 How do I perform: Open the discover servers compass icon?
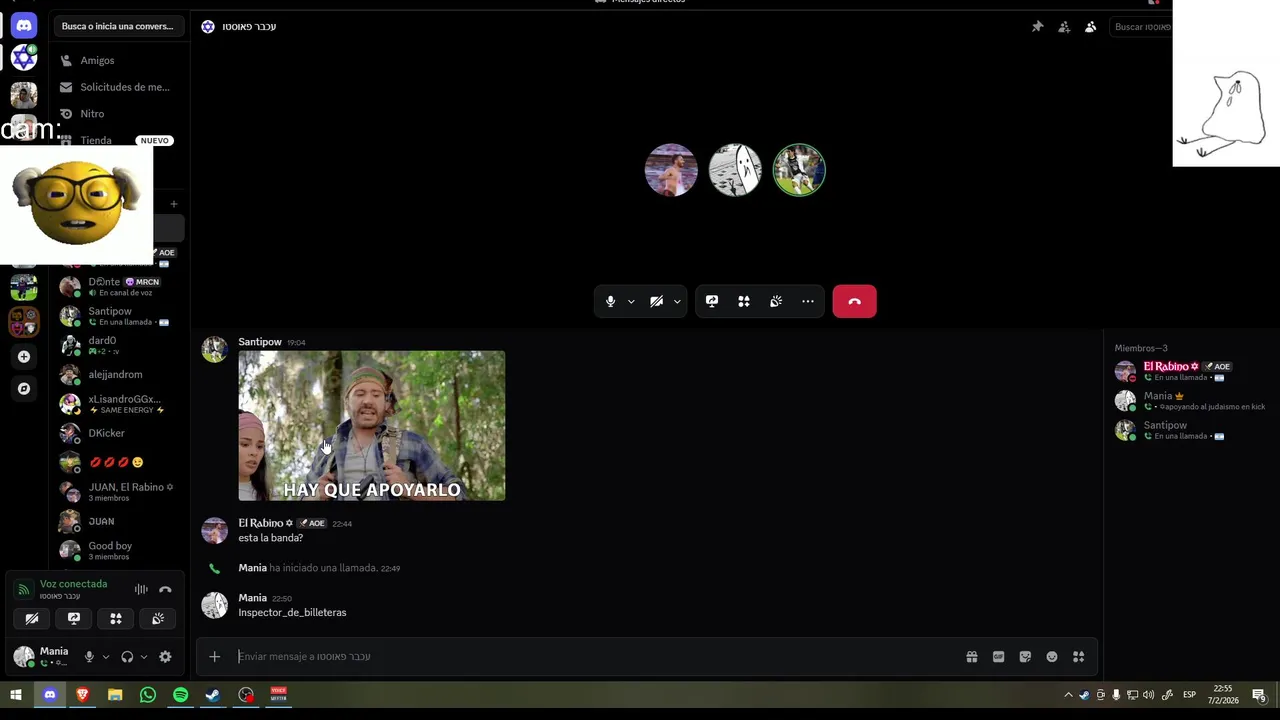tap(24, 389)
